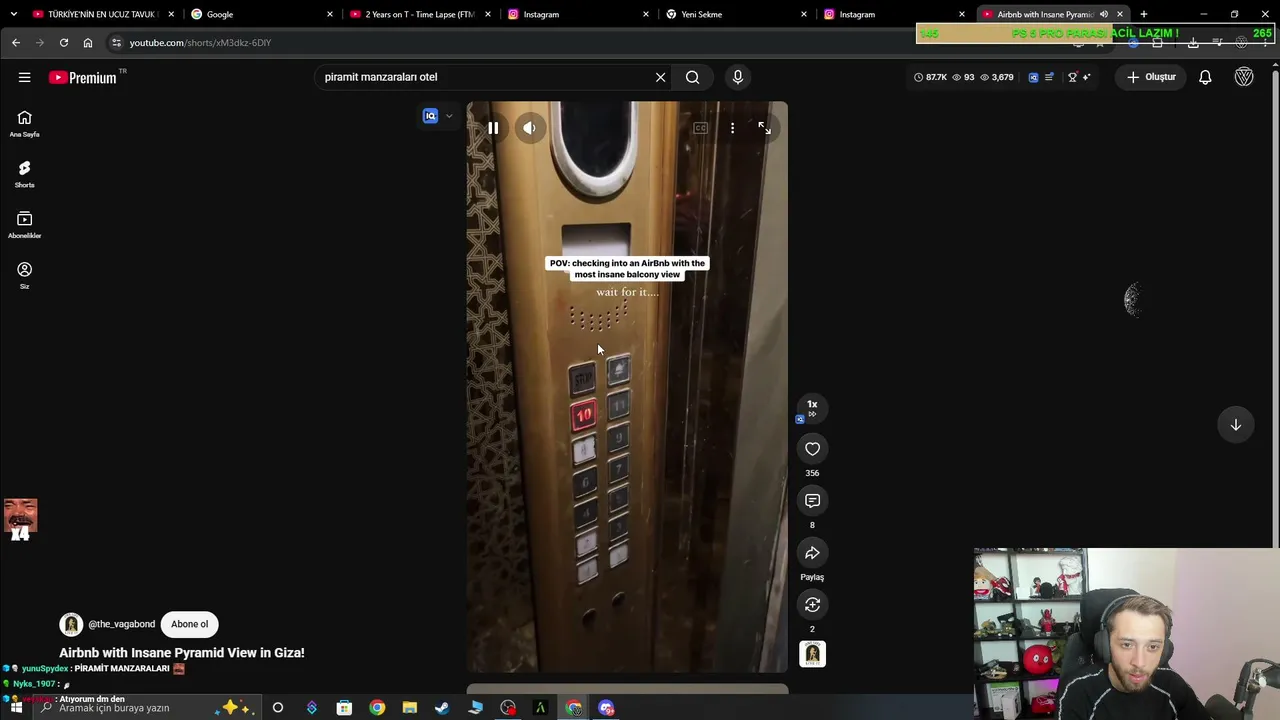Open vidIQ icon in YouTube header

tap(1033, 77)
